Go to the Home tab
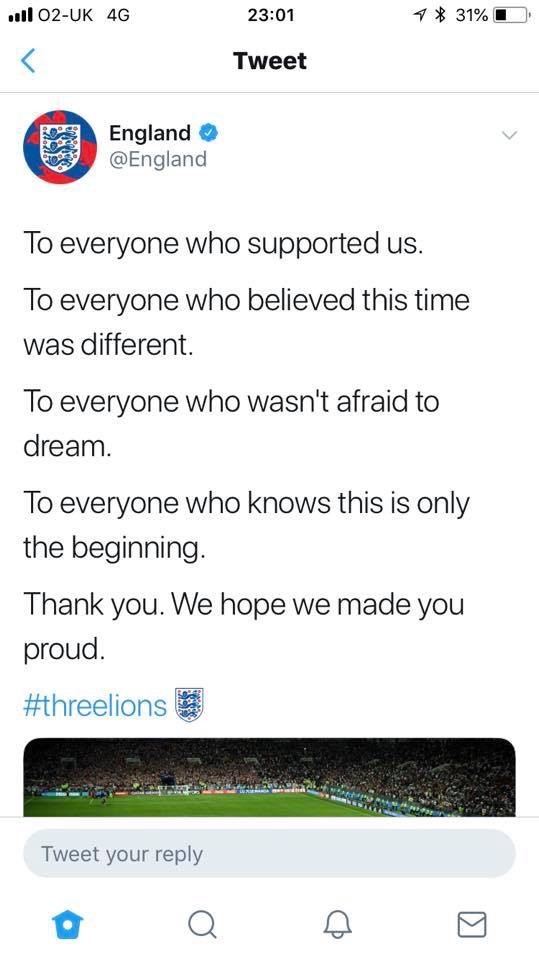Image resolution: width=539 pixels, height=960 pixels. (x=66, y=924)
